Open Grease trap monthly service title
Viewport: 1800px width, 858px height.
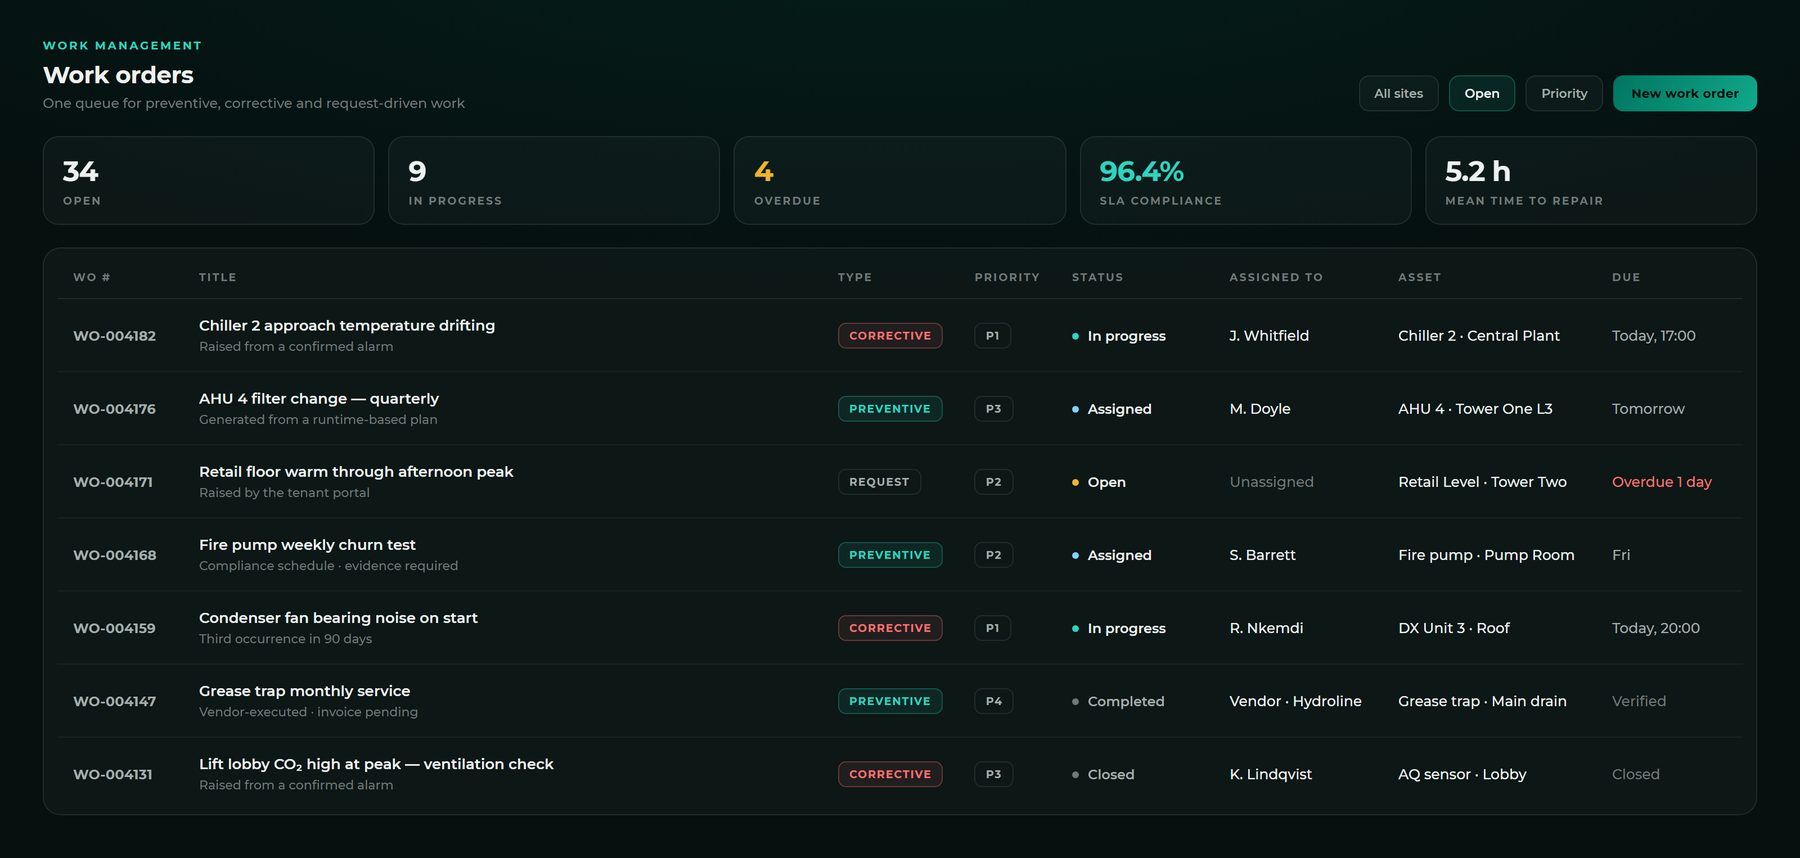point(304,690)
